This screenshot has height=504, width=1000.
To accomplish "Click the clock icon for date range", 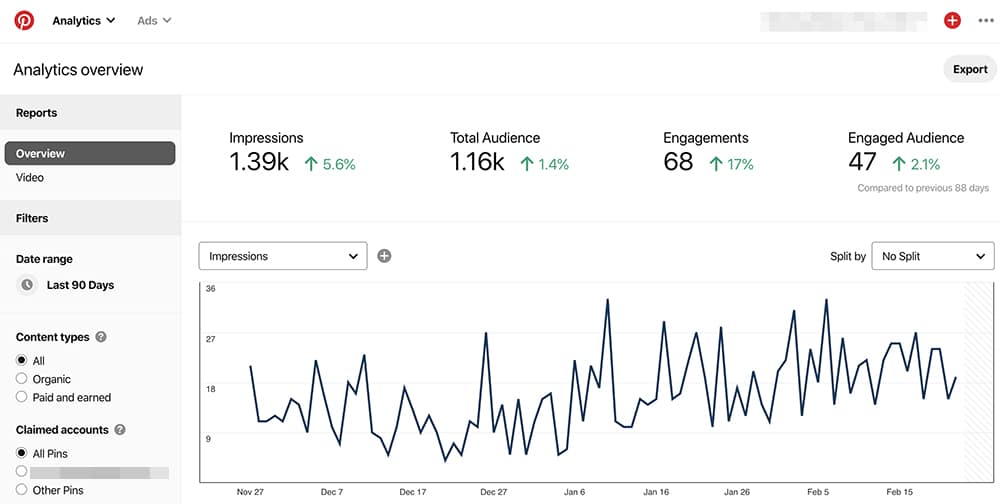I will [x=27, y=285].
